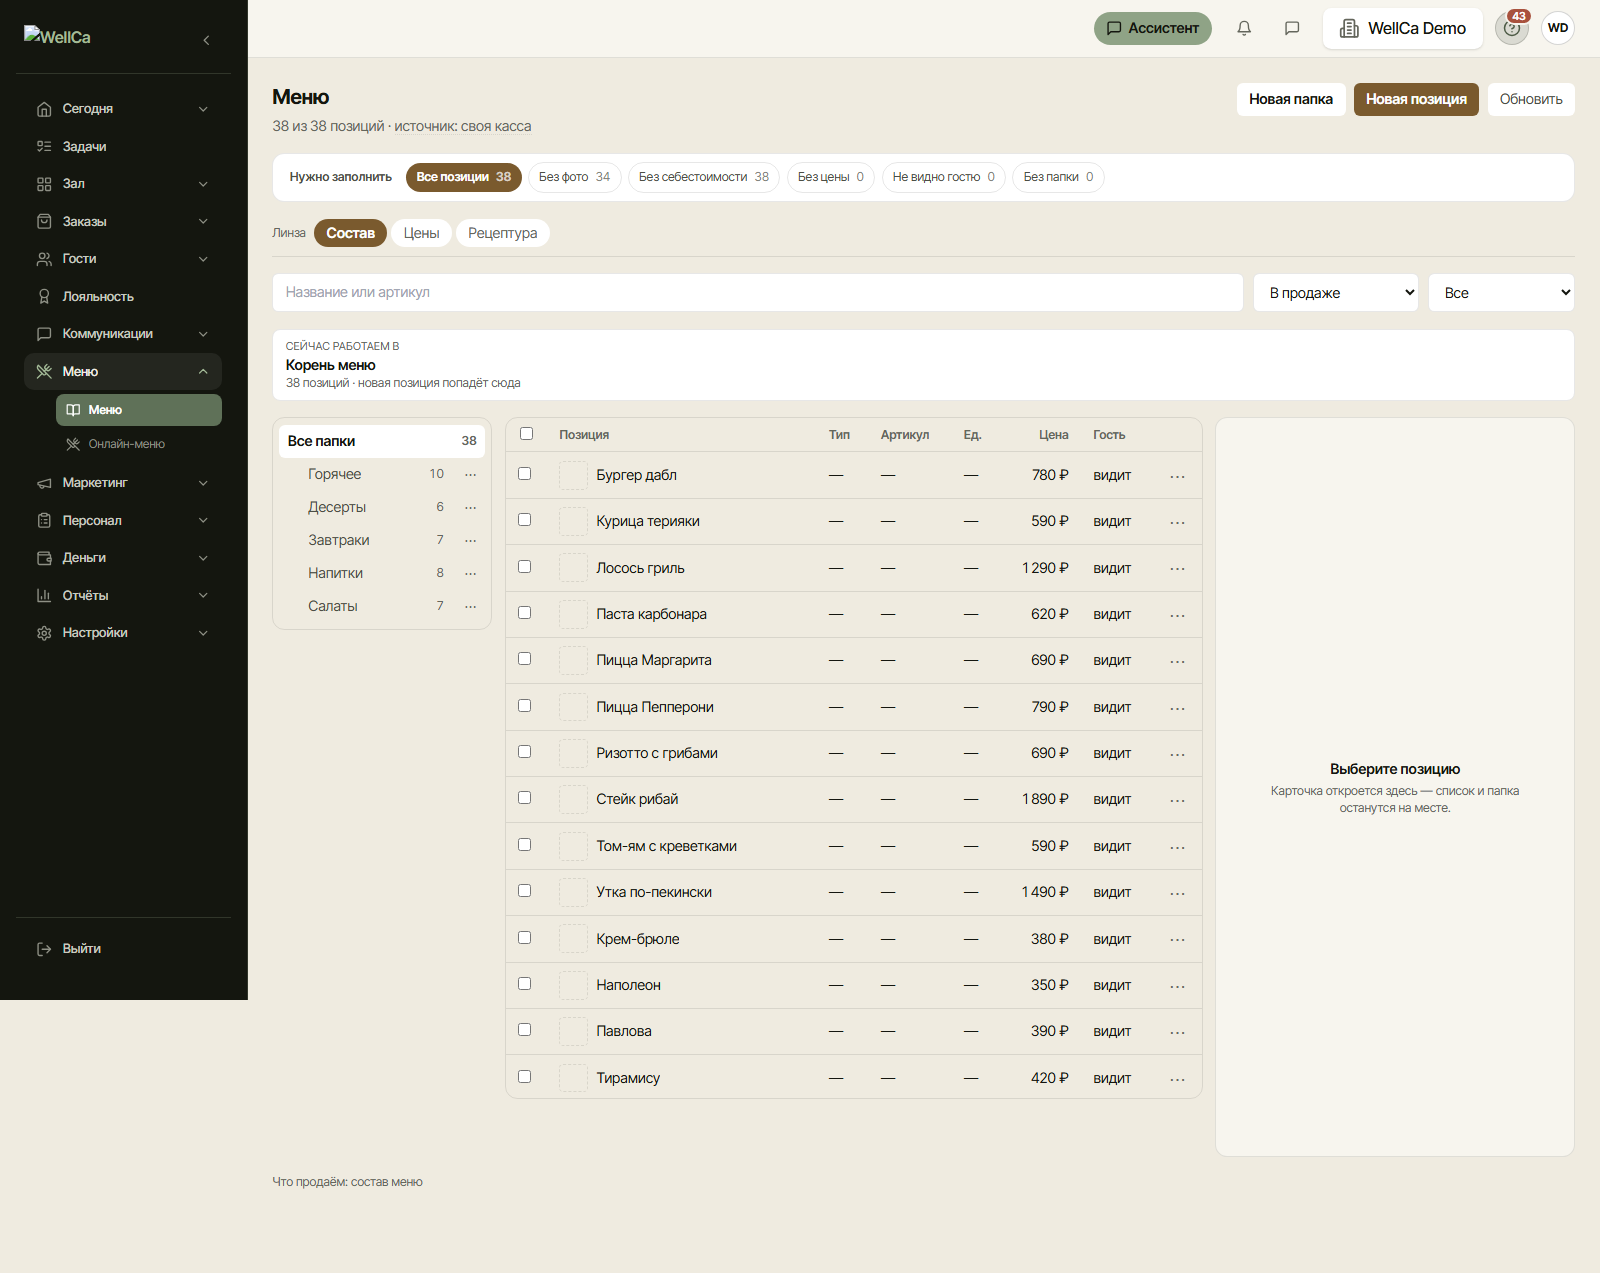Open help icon with badge 43
Image resolution: width=1600 pixels, height=1273 pixels.
coord(1512,28)
